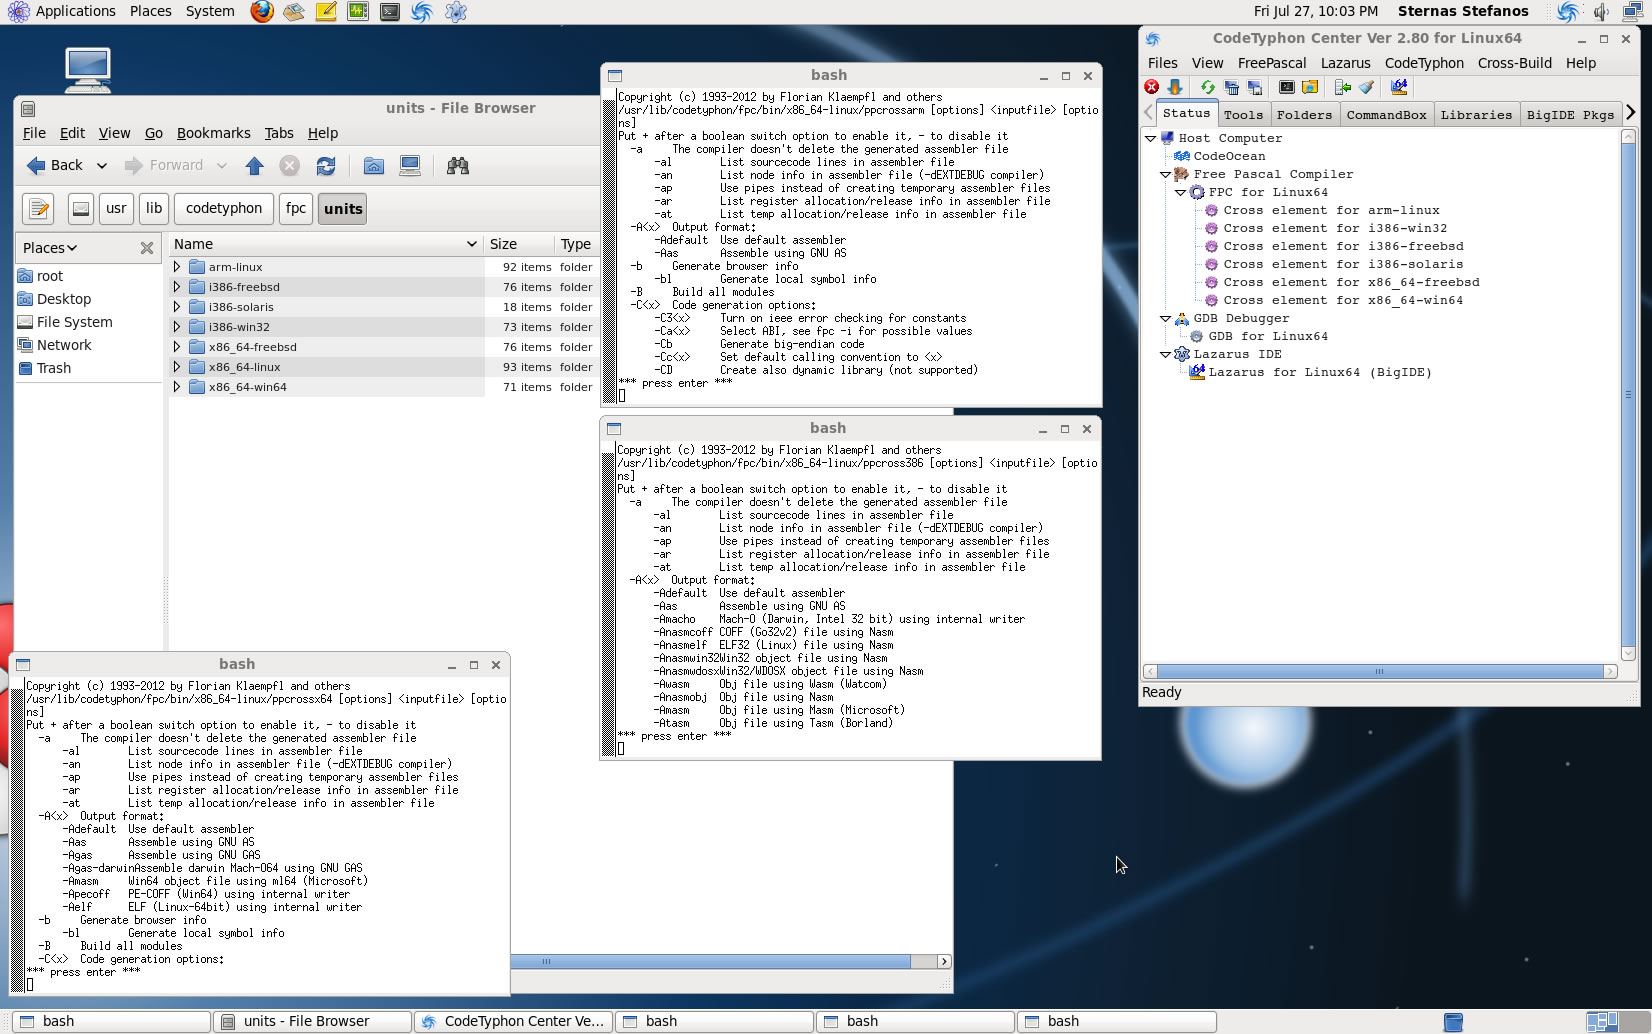Open Computer location from File Browser toolbar

coord(410,166)
